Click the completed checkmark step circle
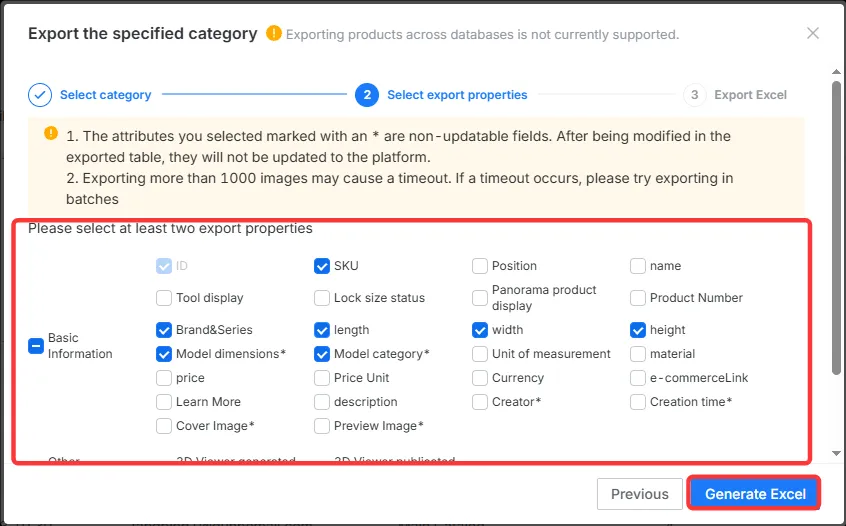The height and width of the screenshot is (526, 846). point(40,95)
